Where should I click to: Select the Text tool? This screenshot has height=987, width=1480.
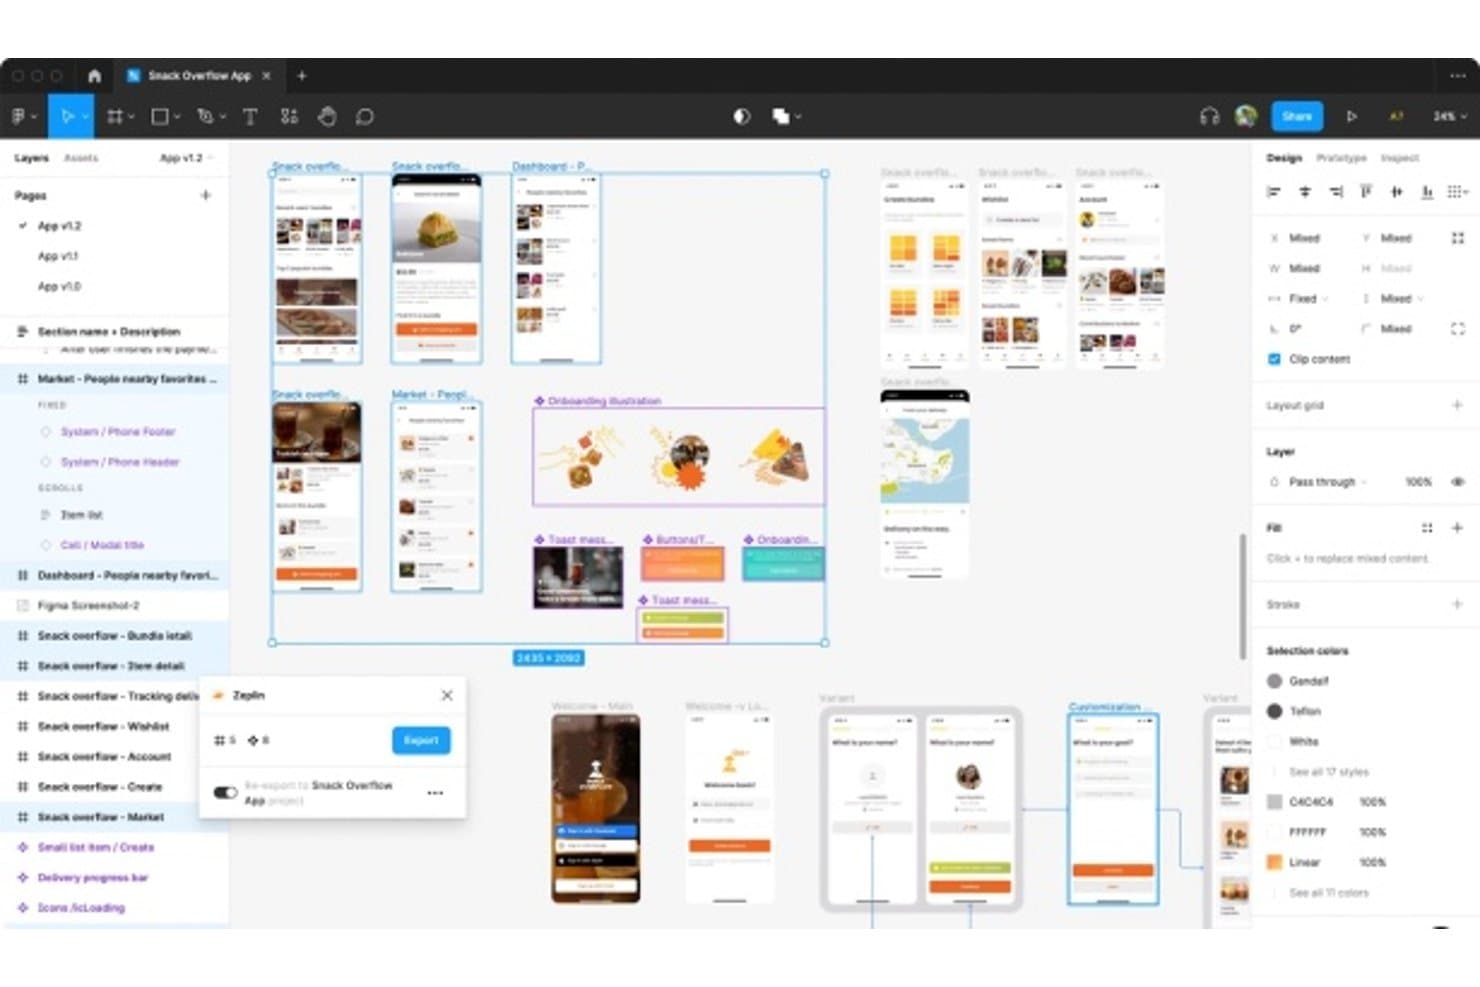250,116
